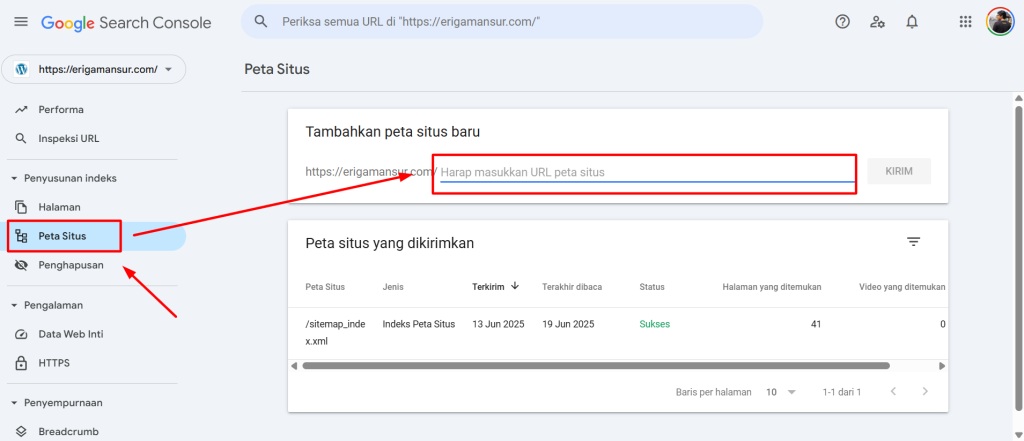Click the HTTPS padlock icon
The height and width of the screenshot is (441, 1024).
[22, 363]
